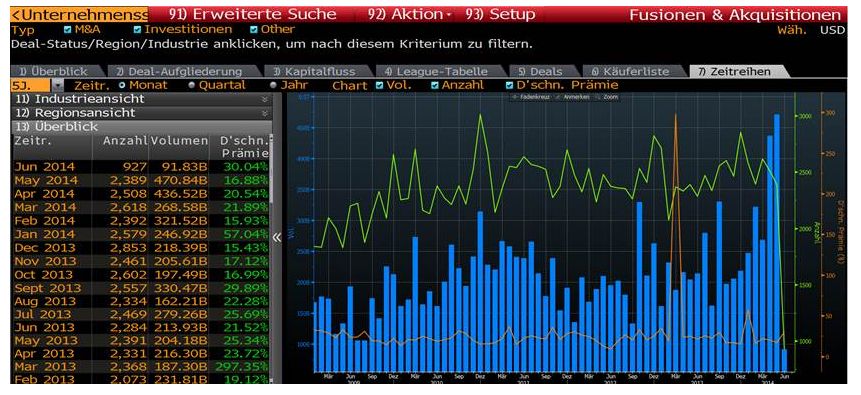Toggle the Investitionen type checkbox
The image size is (861, 395).
137,30
